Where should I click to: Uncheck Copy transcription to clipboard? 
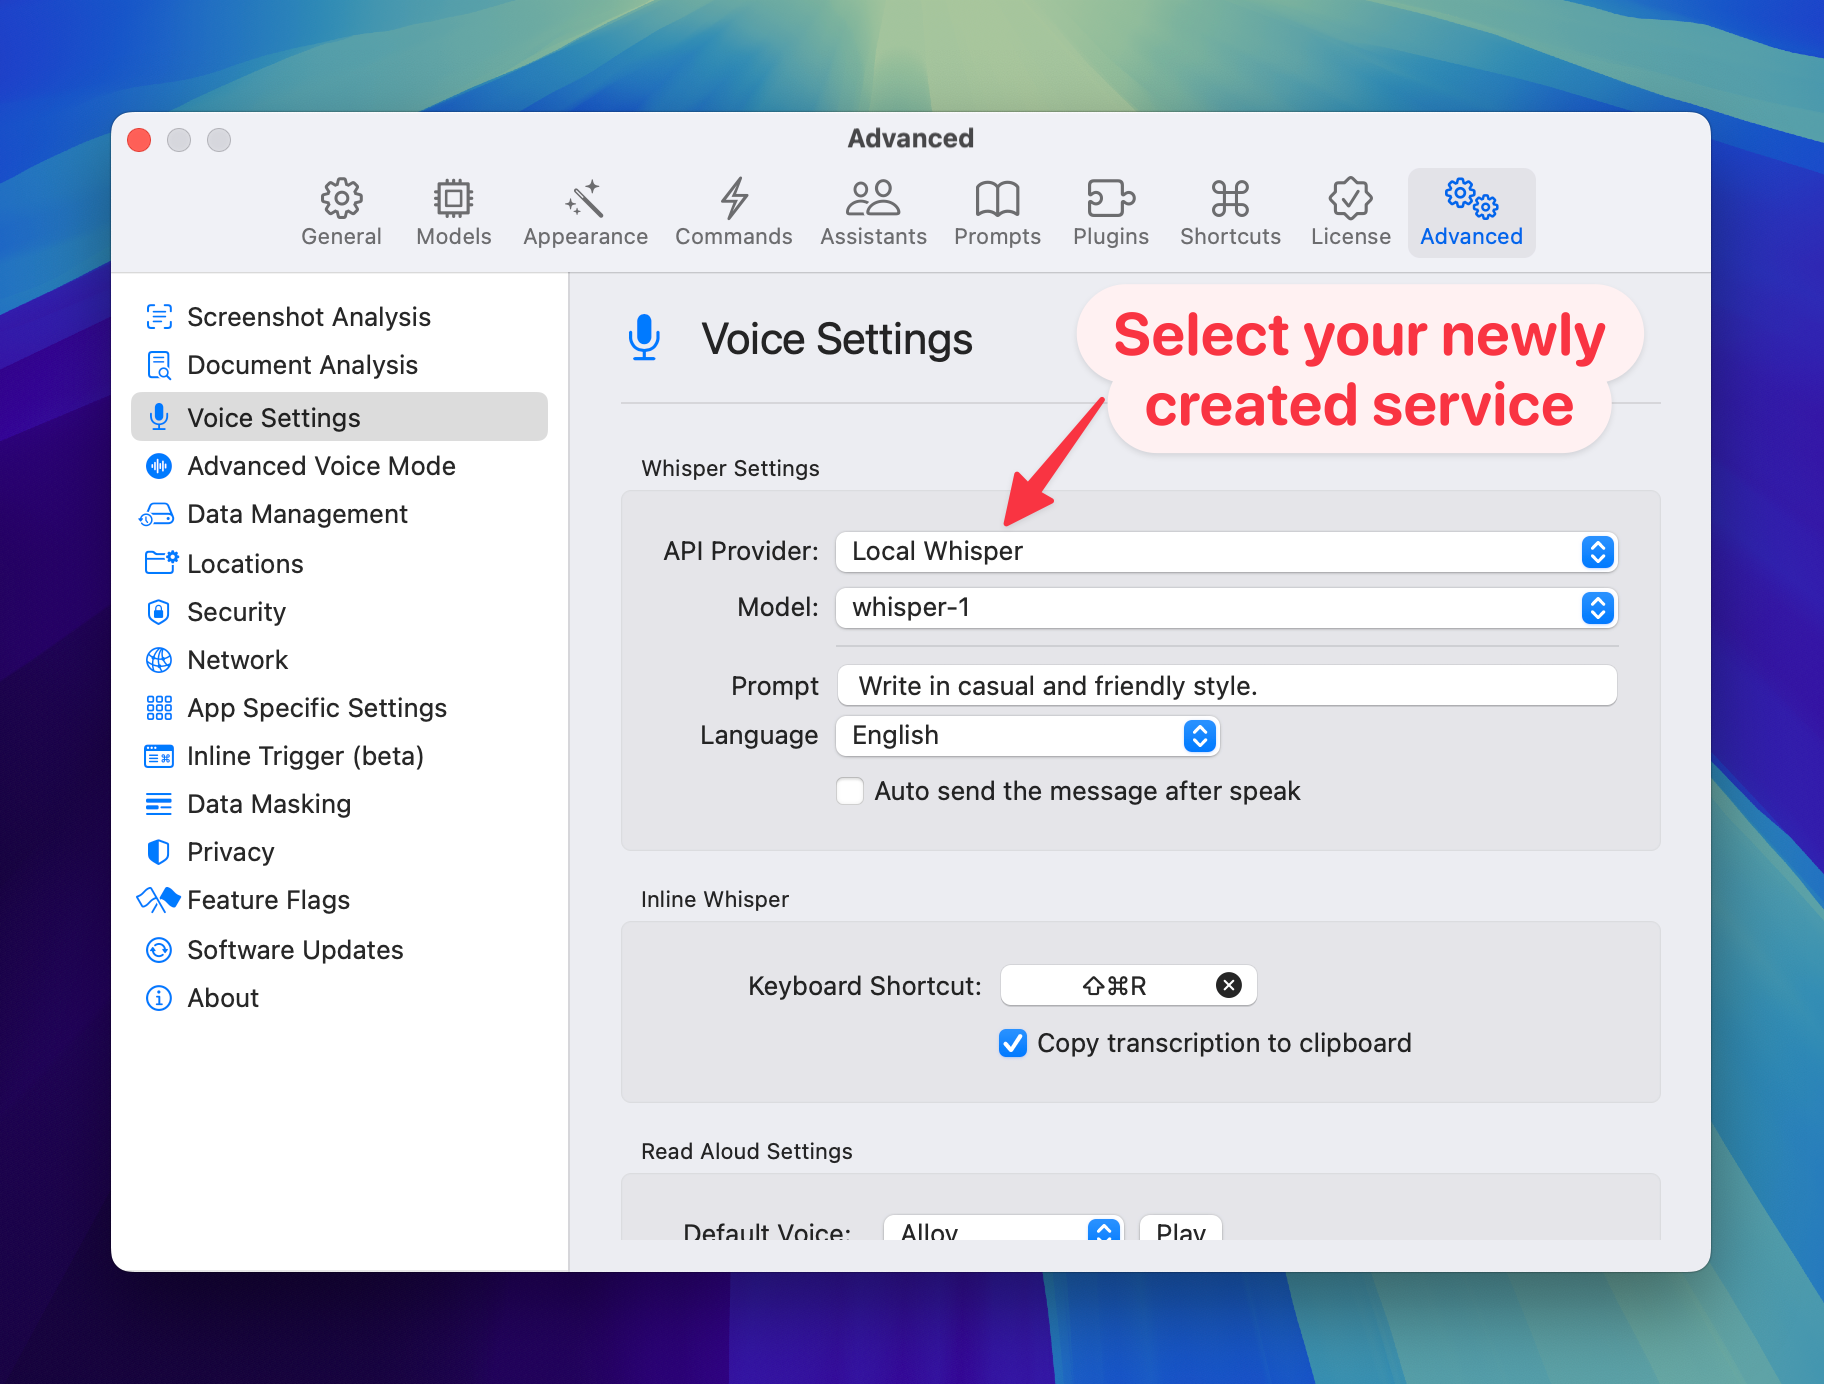1012,1044
